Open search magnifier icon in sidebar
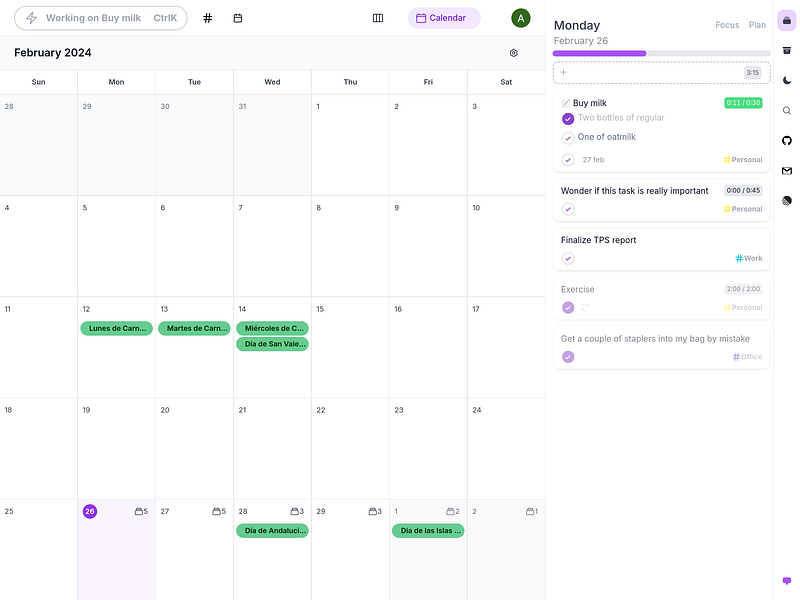800x600 pixels. (x=787, y=111)
